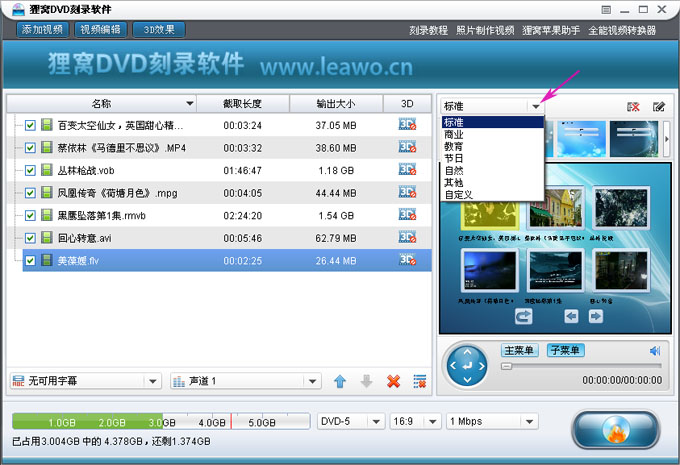Screen dimensions: 680x465
Task: Click the 3D icon for 美葆媛.flv
Action: [407, 260]
